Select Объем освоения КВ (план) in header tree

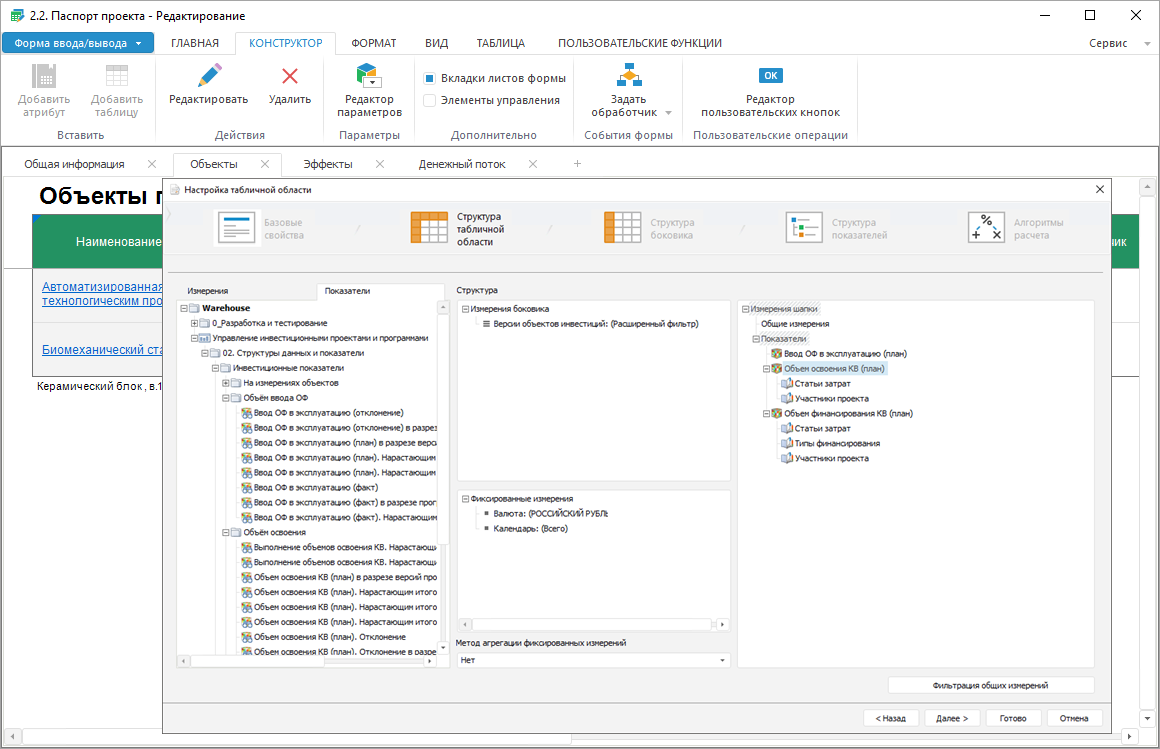pyautogui.click(x=834, y=369)
